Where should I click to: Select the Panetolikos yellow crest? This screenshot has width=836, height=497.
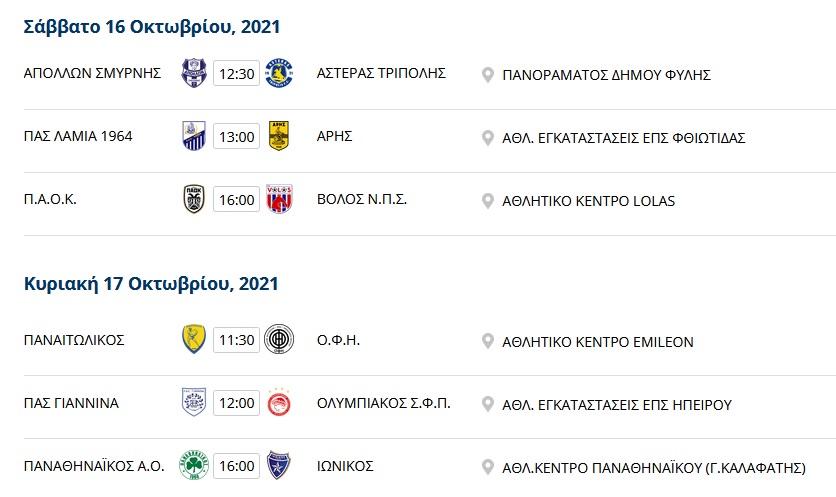(x=194, y=340)
